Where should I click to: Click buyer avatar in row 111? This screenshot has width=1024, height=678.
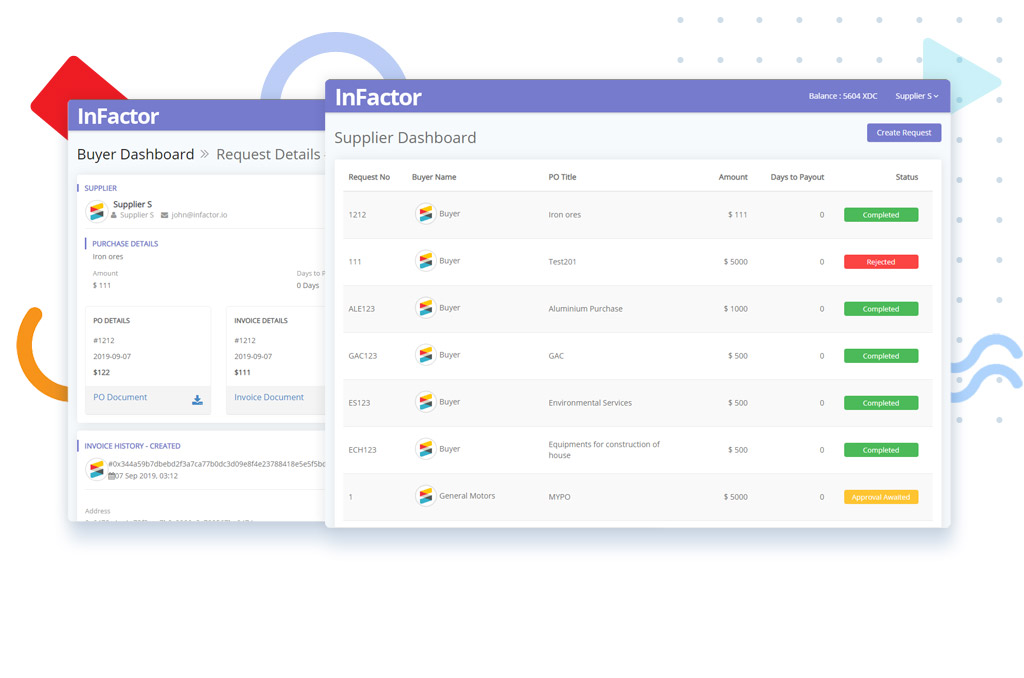(426, 261)
